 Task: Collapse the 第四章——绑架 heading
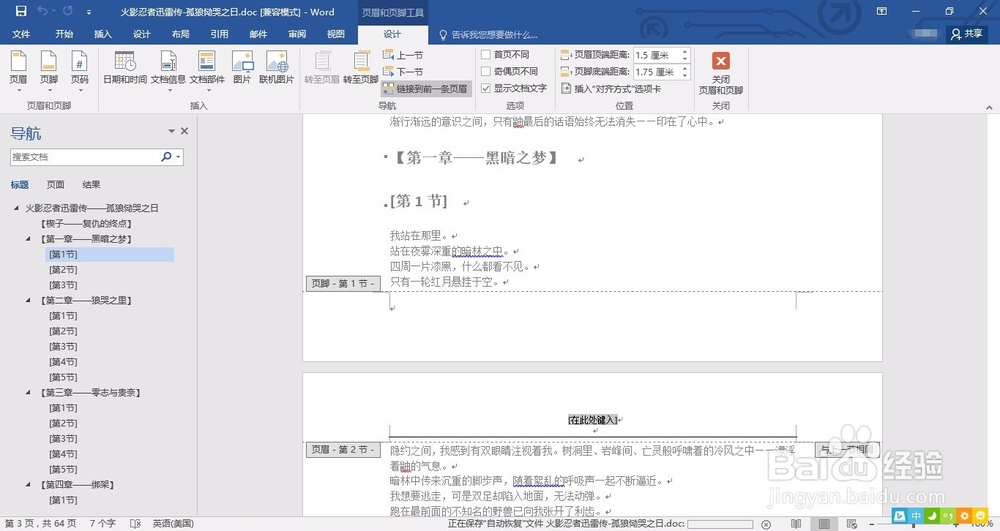pos(28,484)
